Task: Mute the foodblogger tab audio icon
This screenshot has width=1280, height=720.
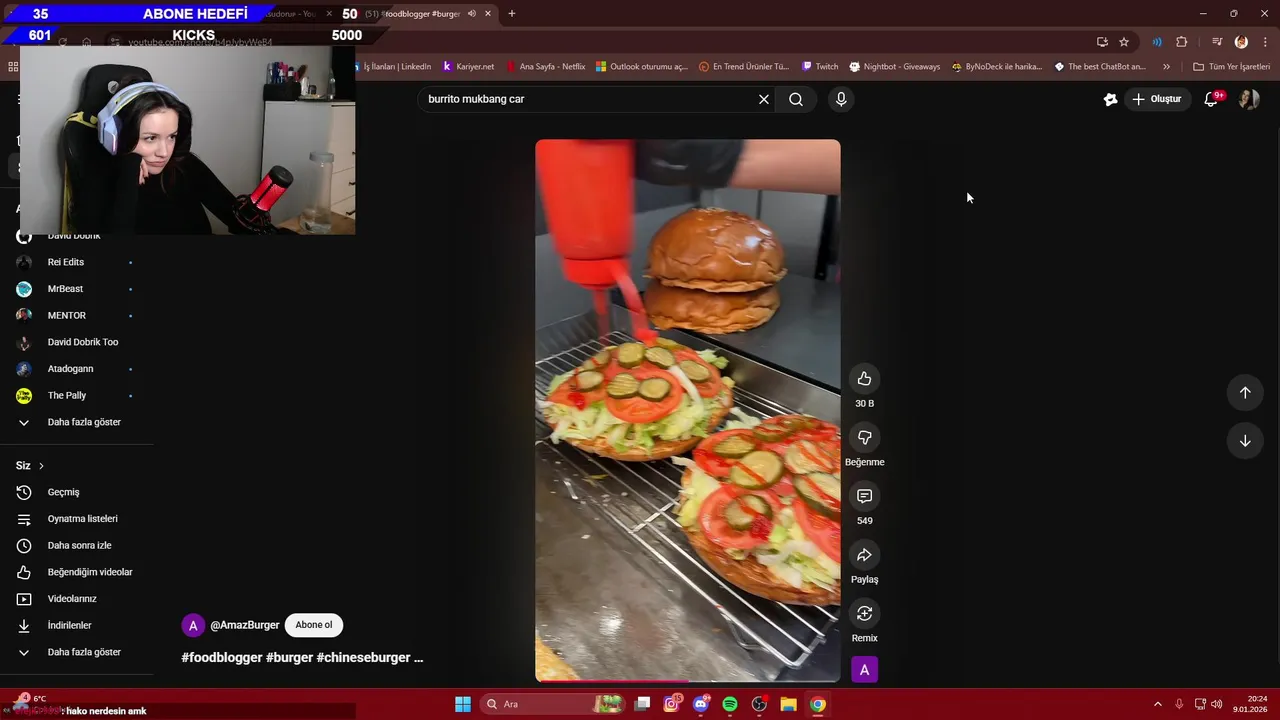Action: [471, 14]
